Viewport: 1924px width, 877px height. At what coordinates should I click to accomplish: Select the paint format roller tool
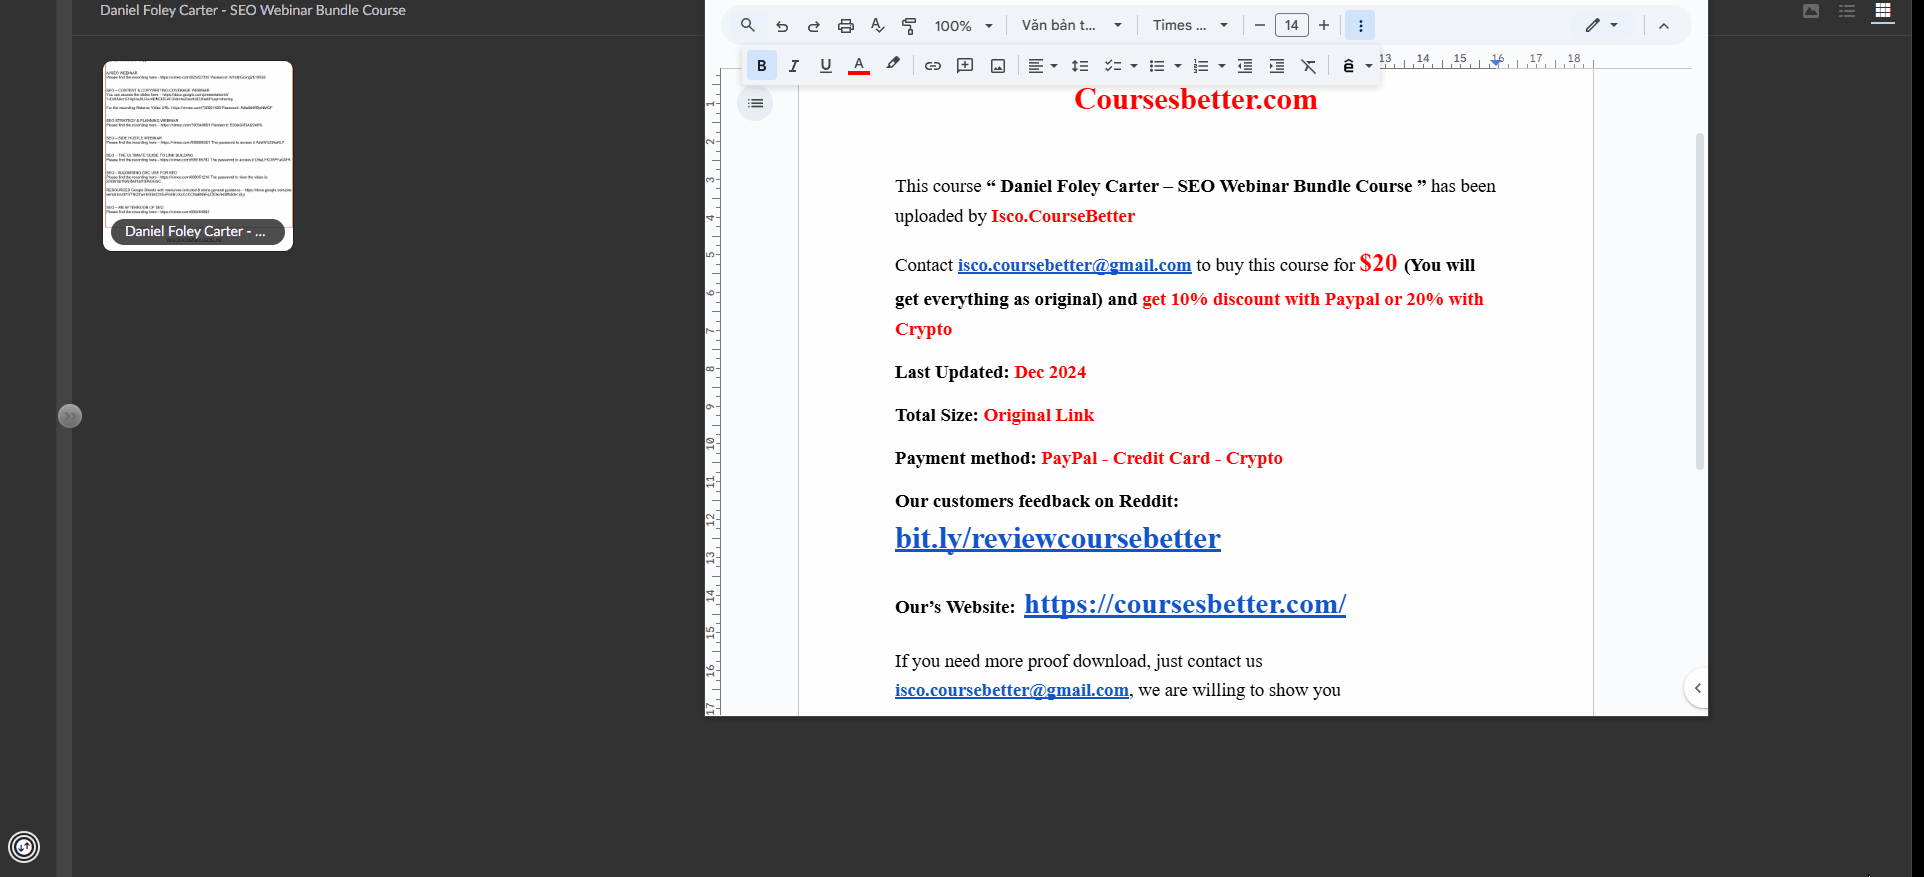pyautogui.click(x=909, y=26)
